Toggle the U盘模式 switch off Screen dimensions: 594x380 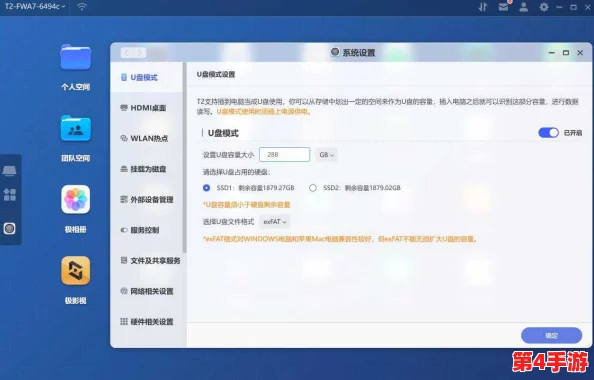coord(548,133)
